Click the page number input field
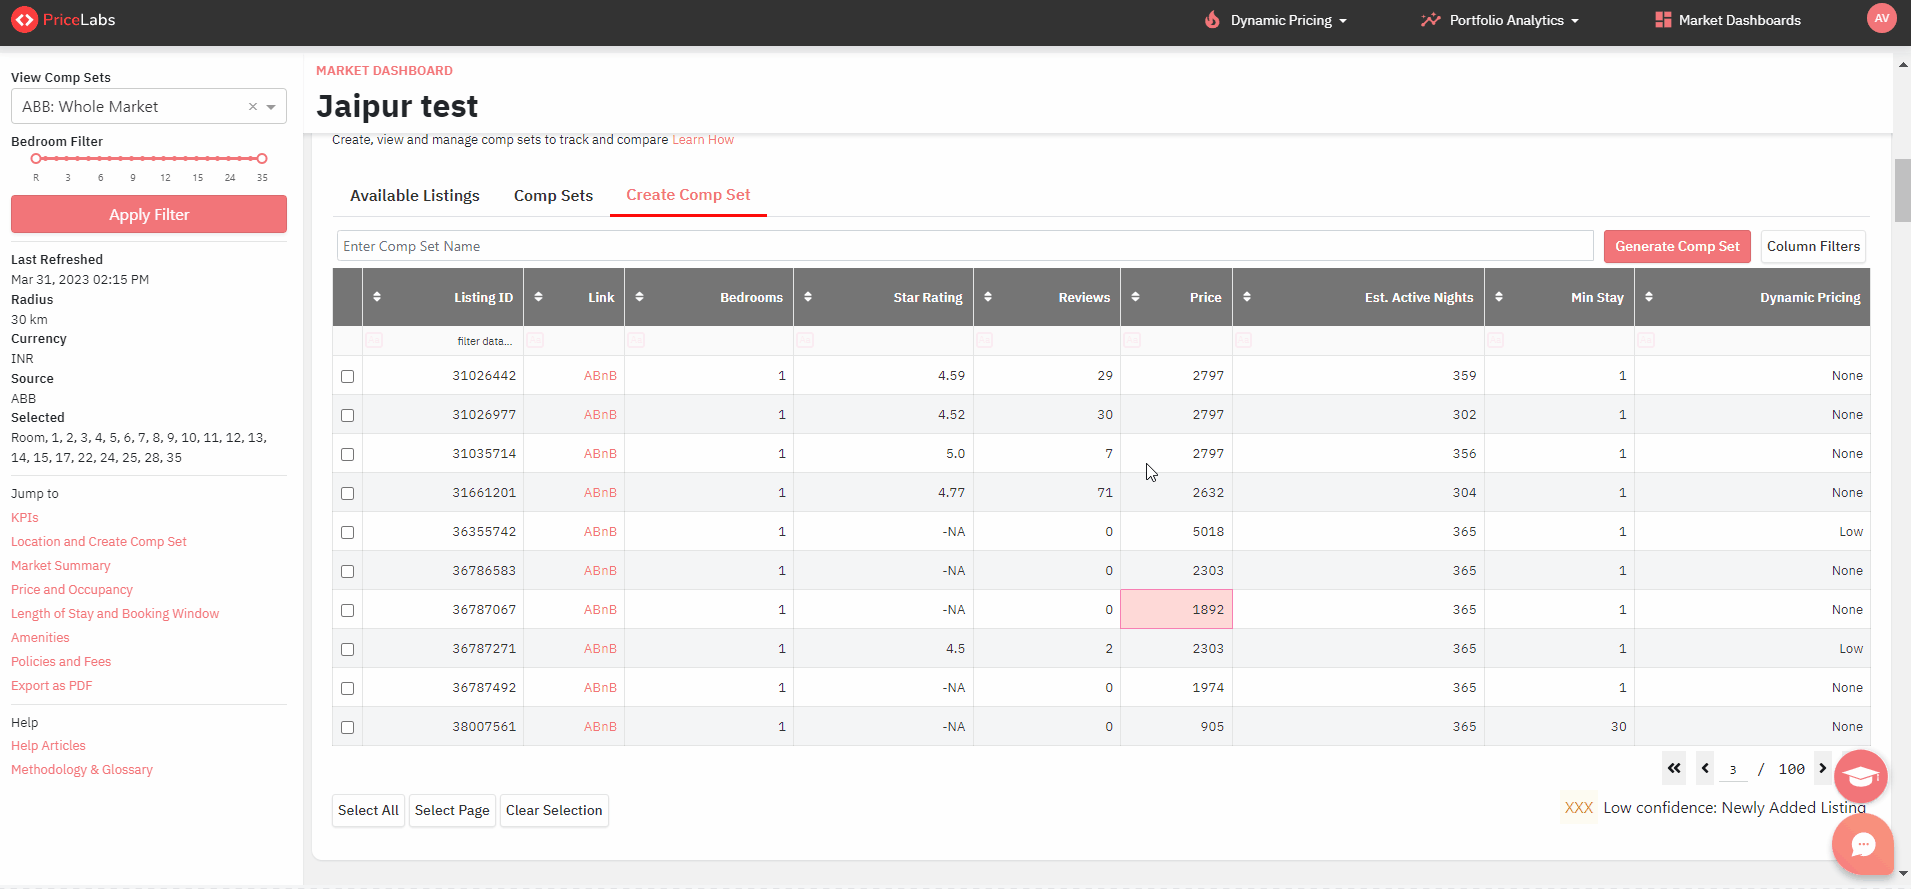1911x889 pixels. (1733, 769)
